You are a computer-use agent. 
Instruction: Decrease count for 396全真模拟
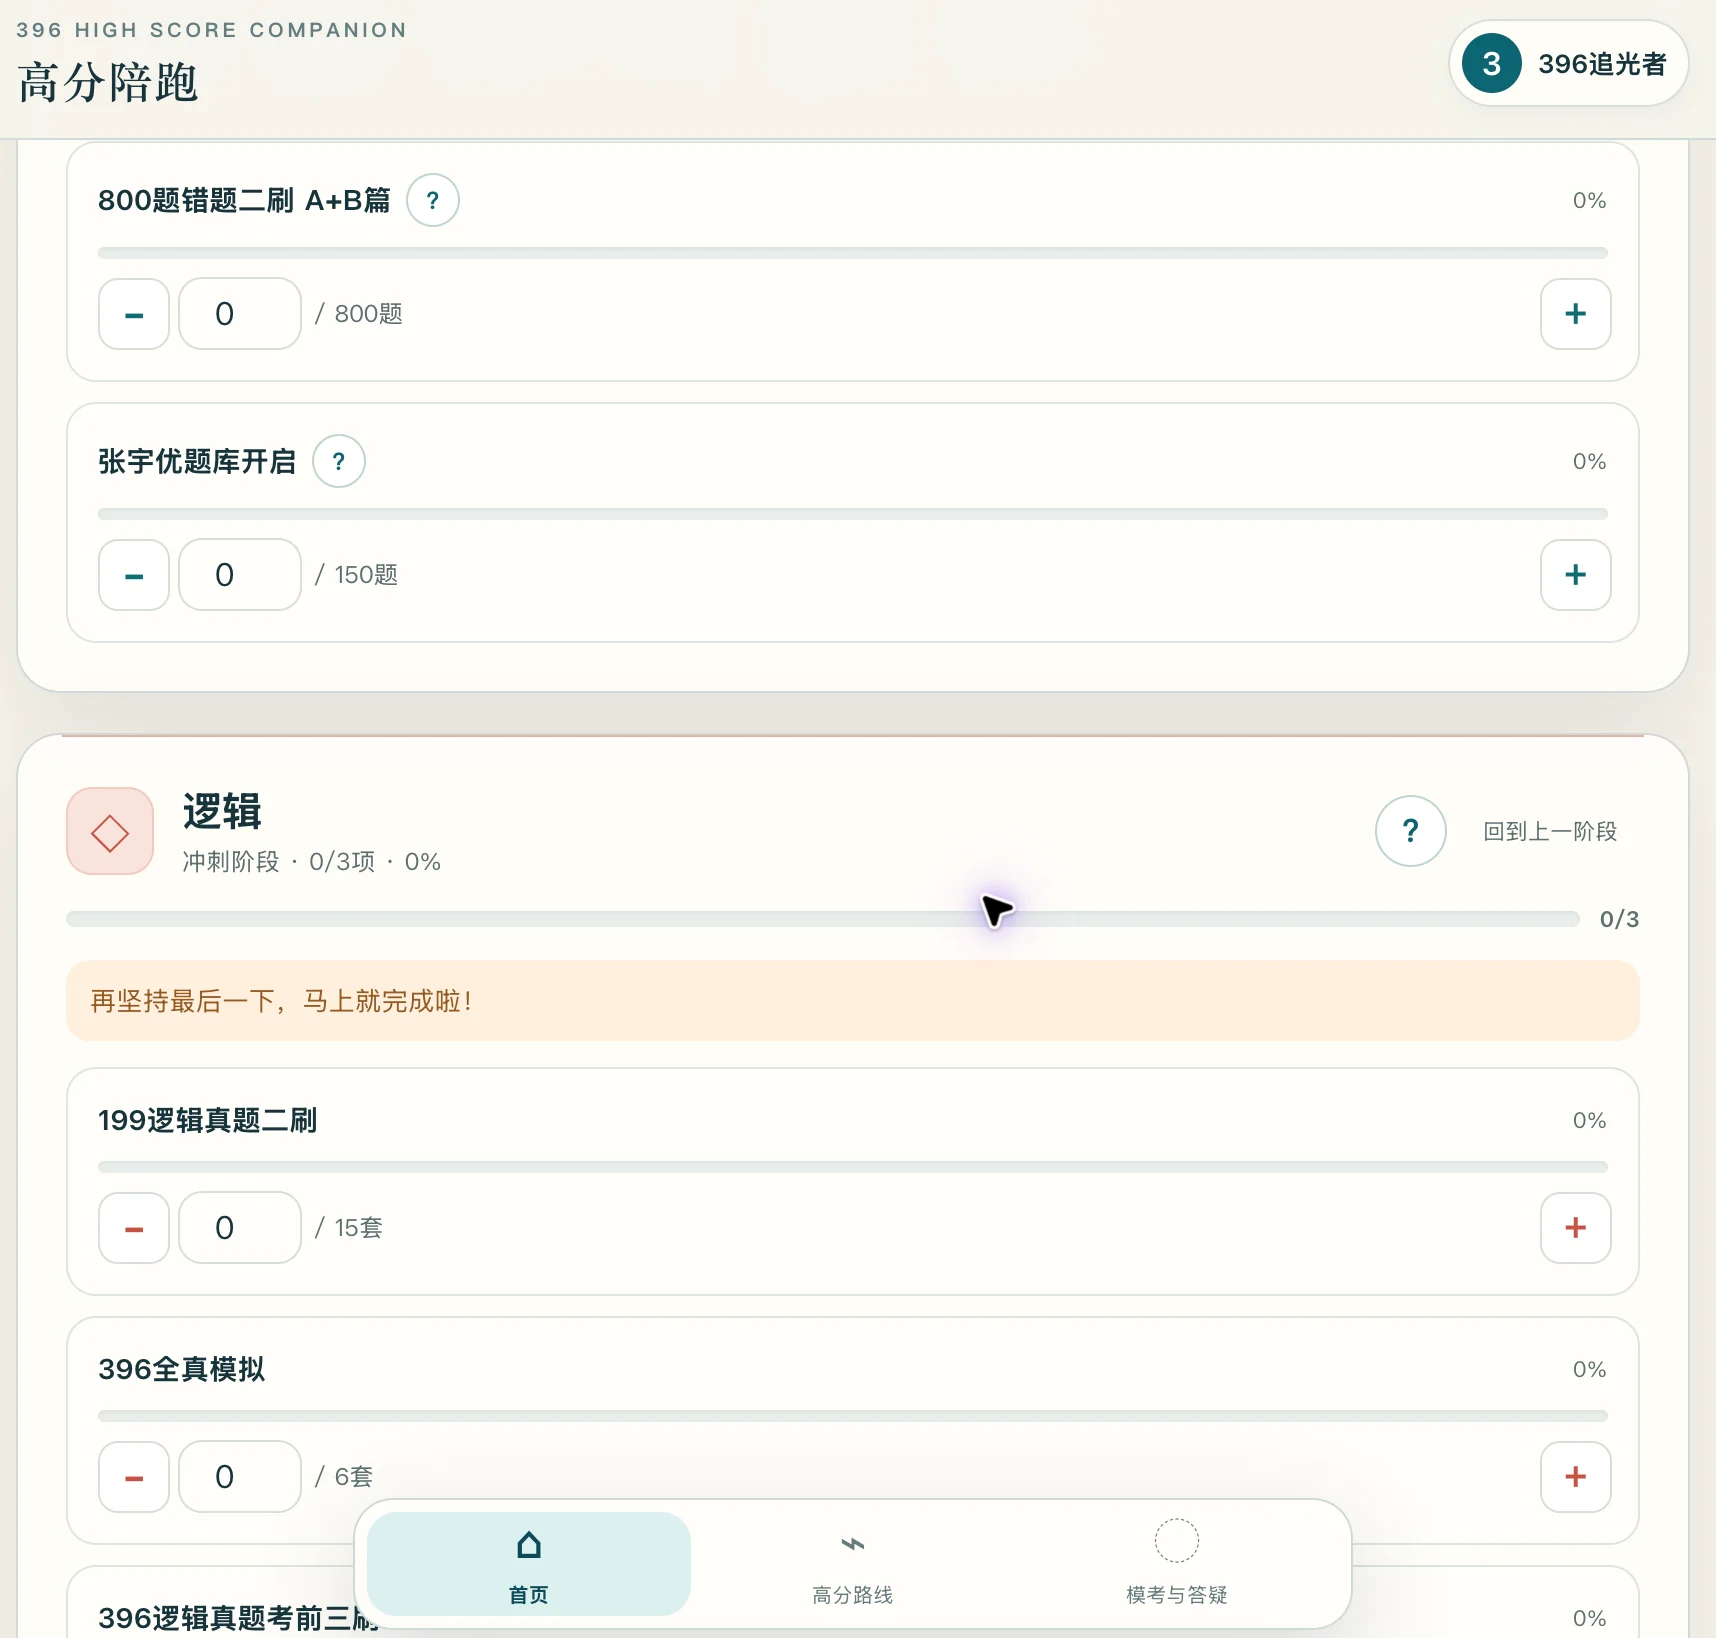(x=134, y=1477)
